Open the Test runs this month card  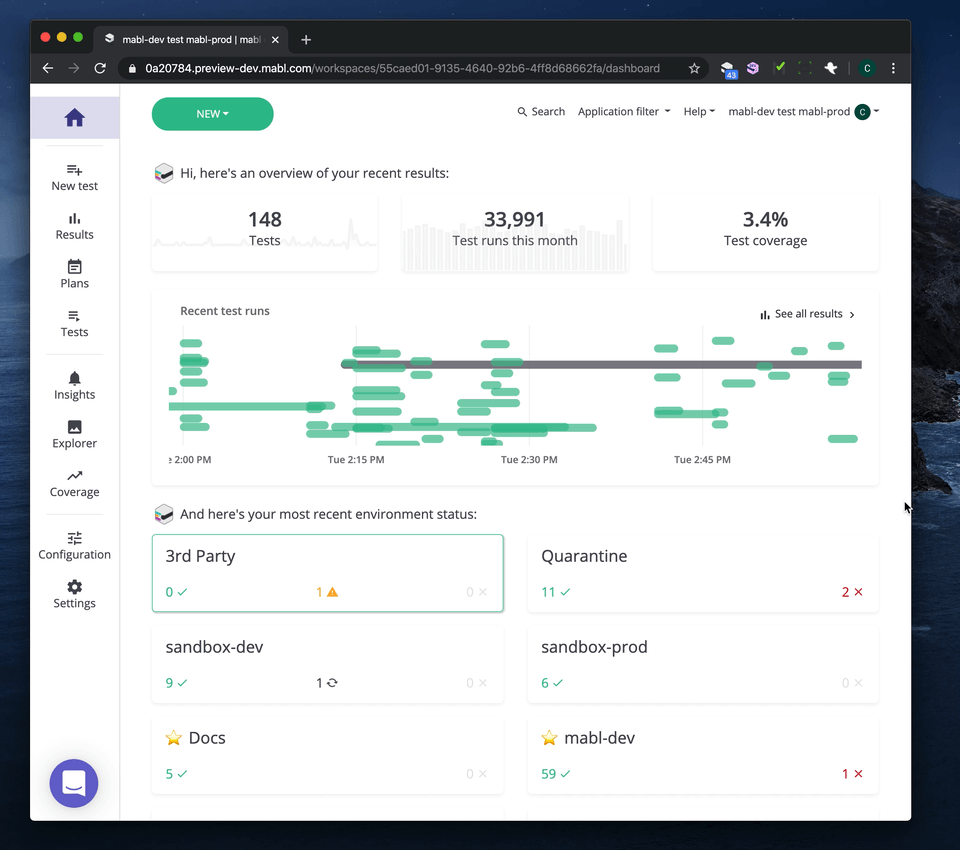tap(515, 233)
